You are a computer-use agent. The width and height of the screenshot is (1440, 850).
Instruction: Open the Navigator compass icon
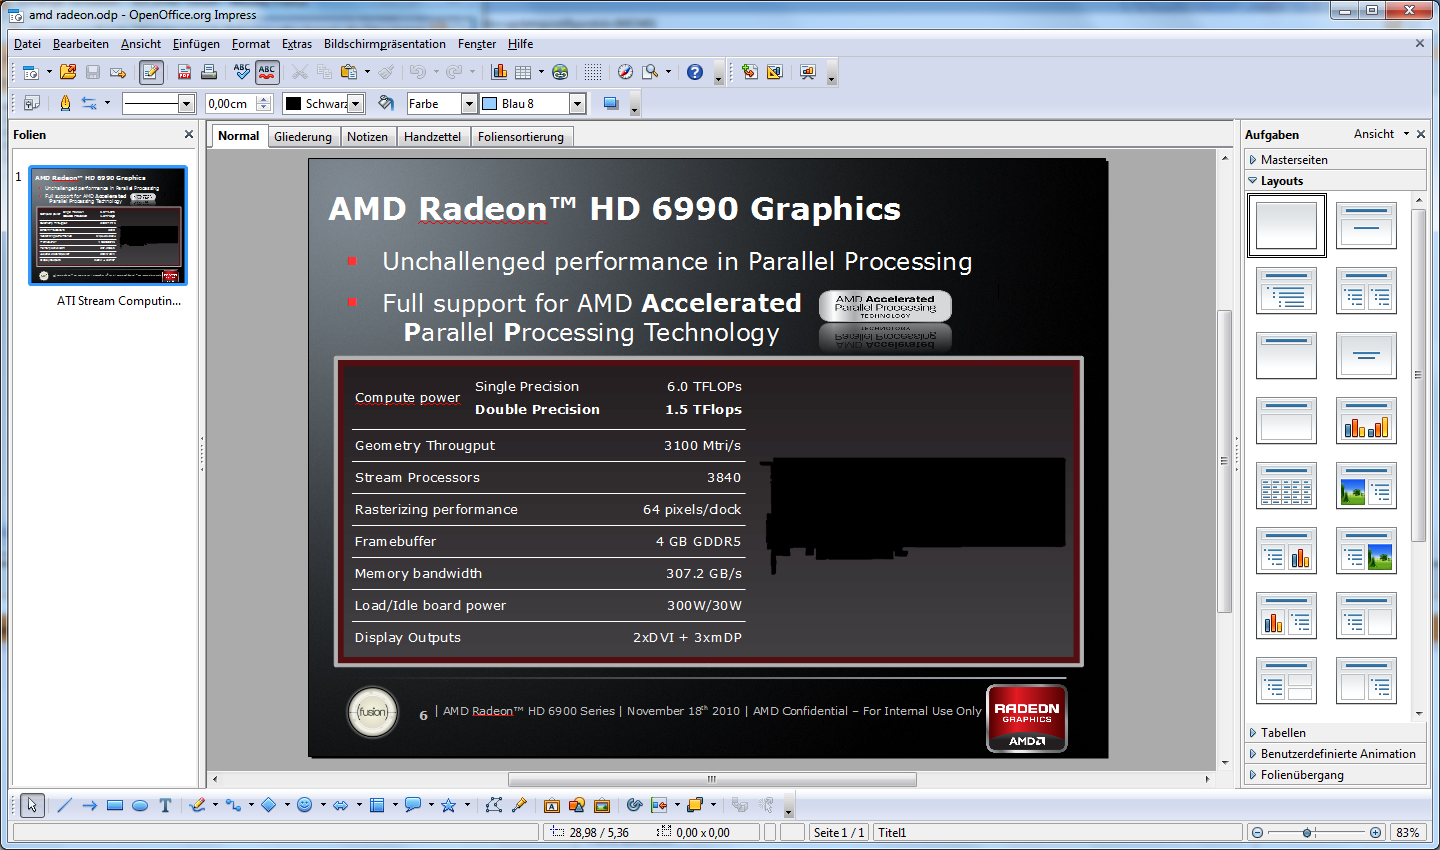625,72
